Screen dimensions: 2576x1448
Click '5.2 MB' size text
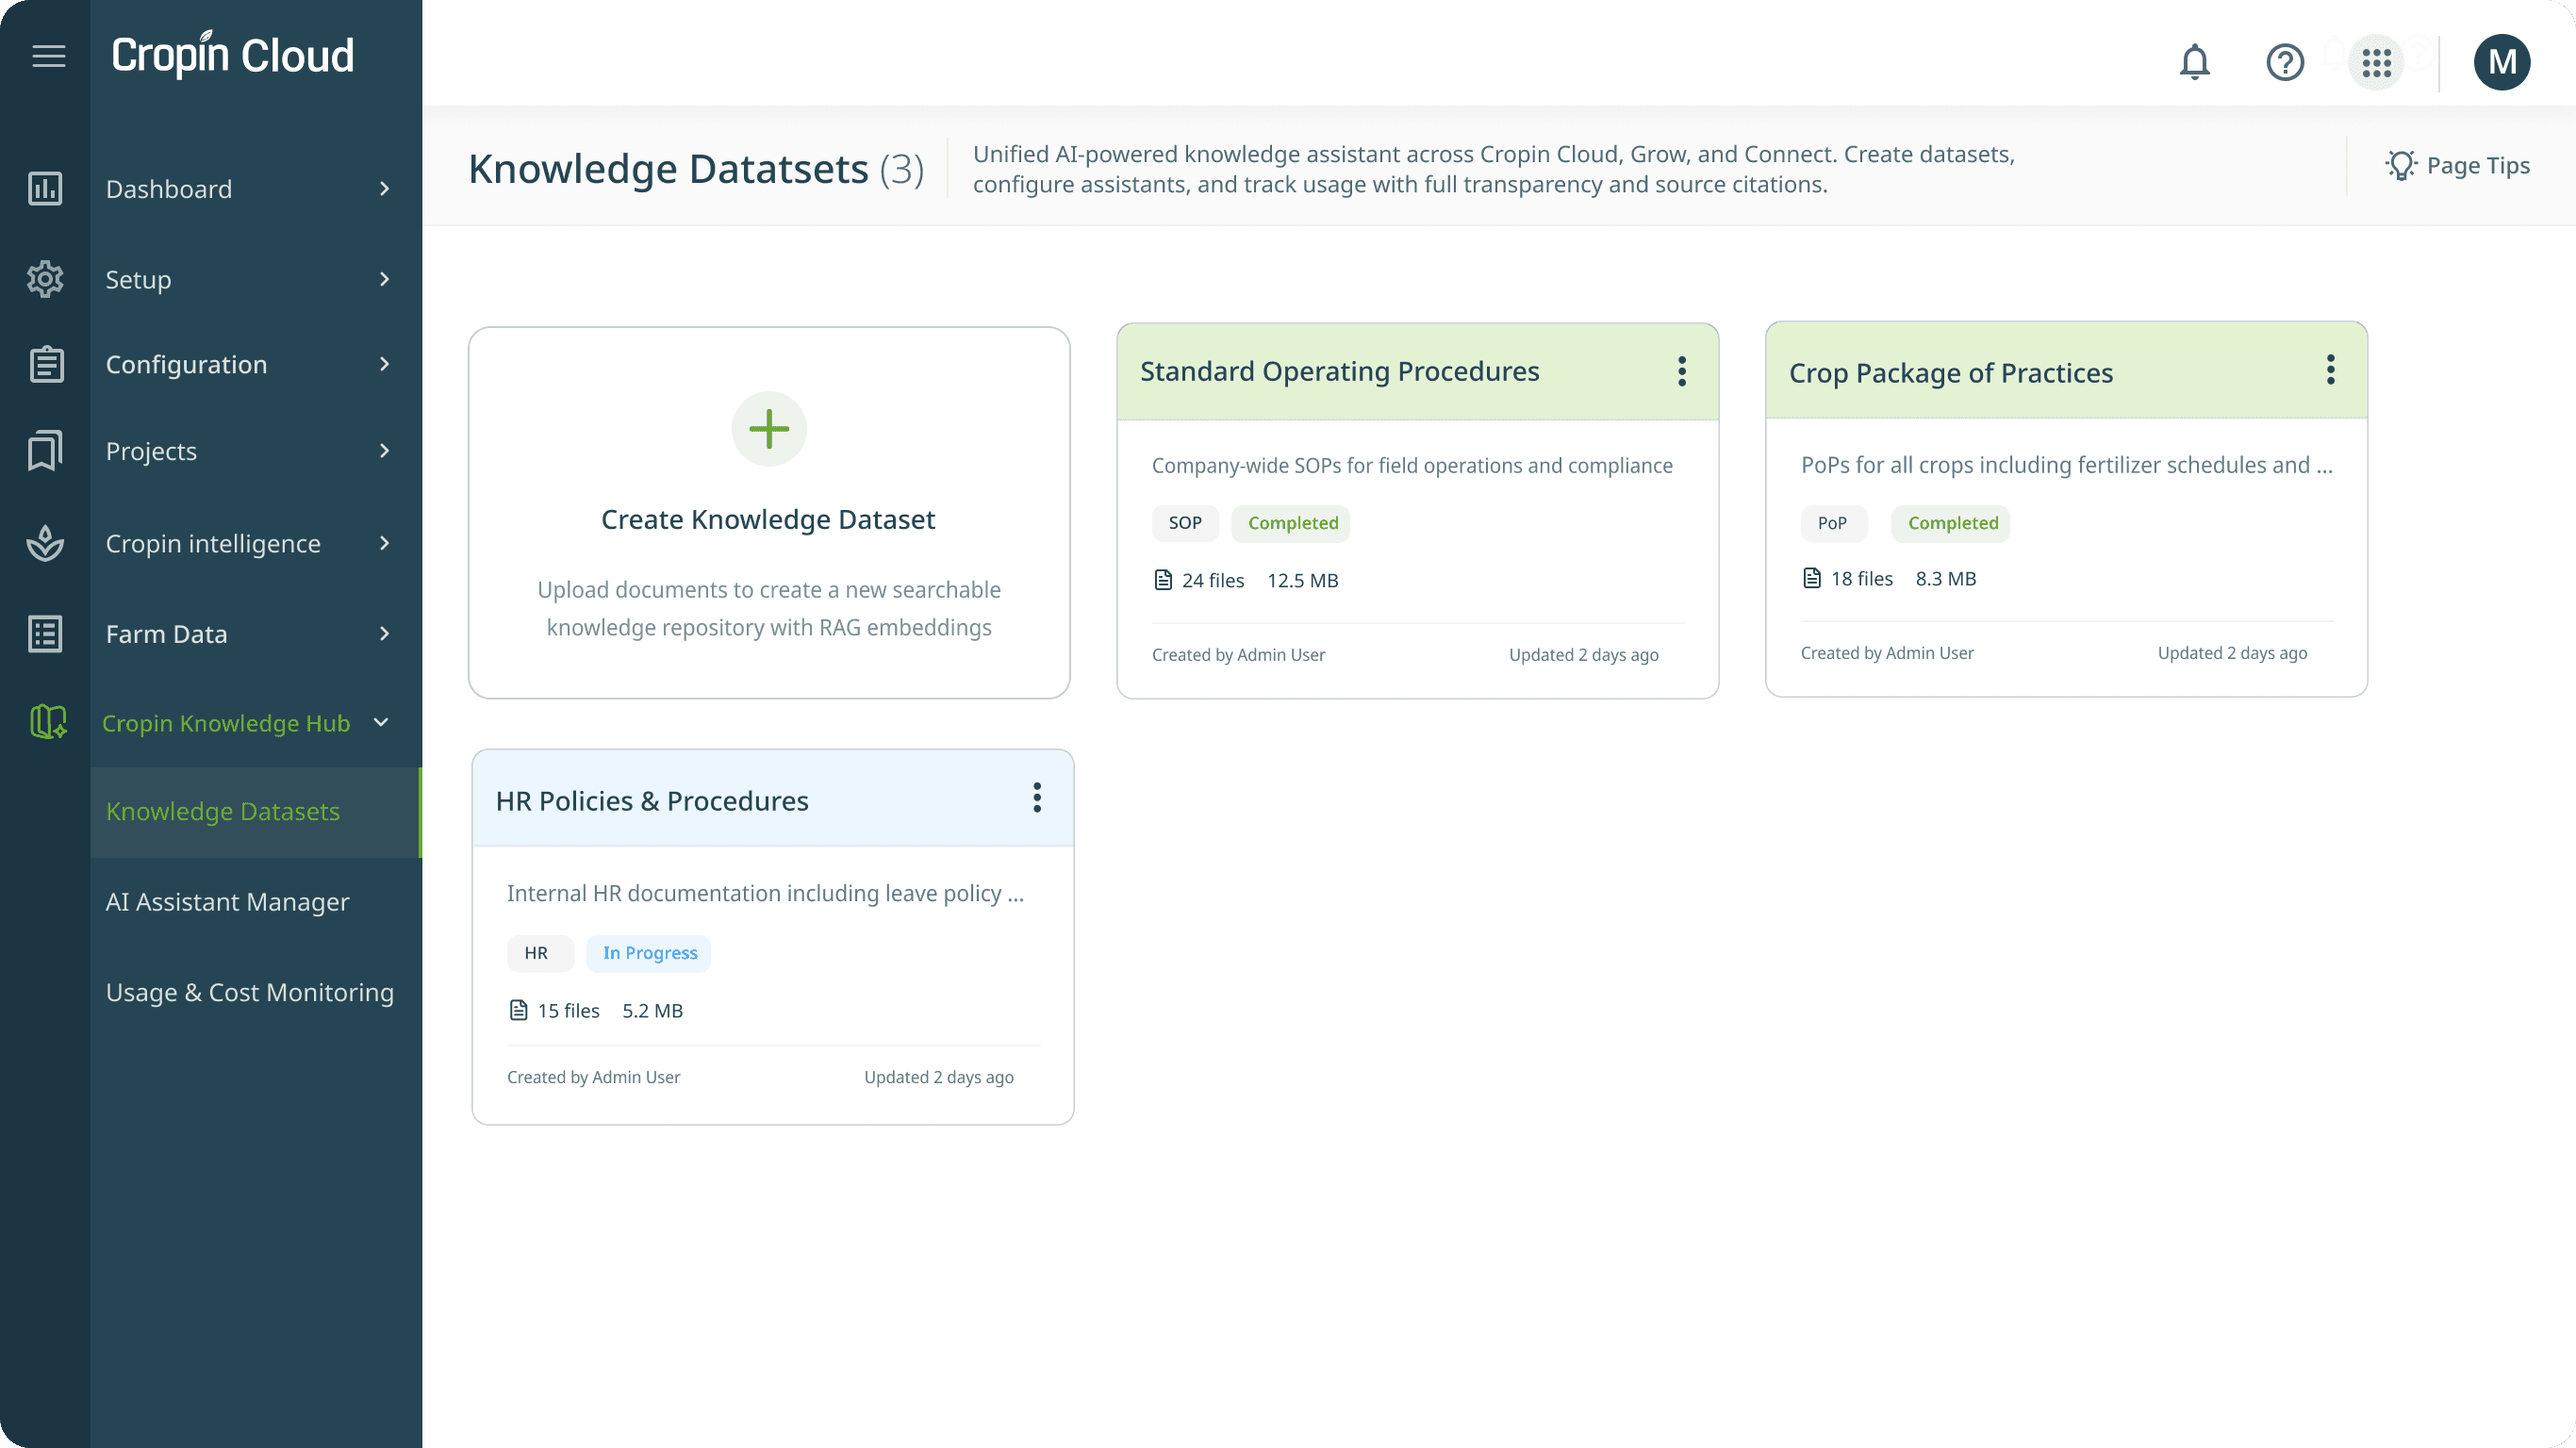(652, 1010)
